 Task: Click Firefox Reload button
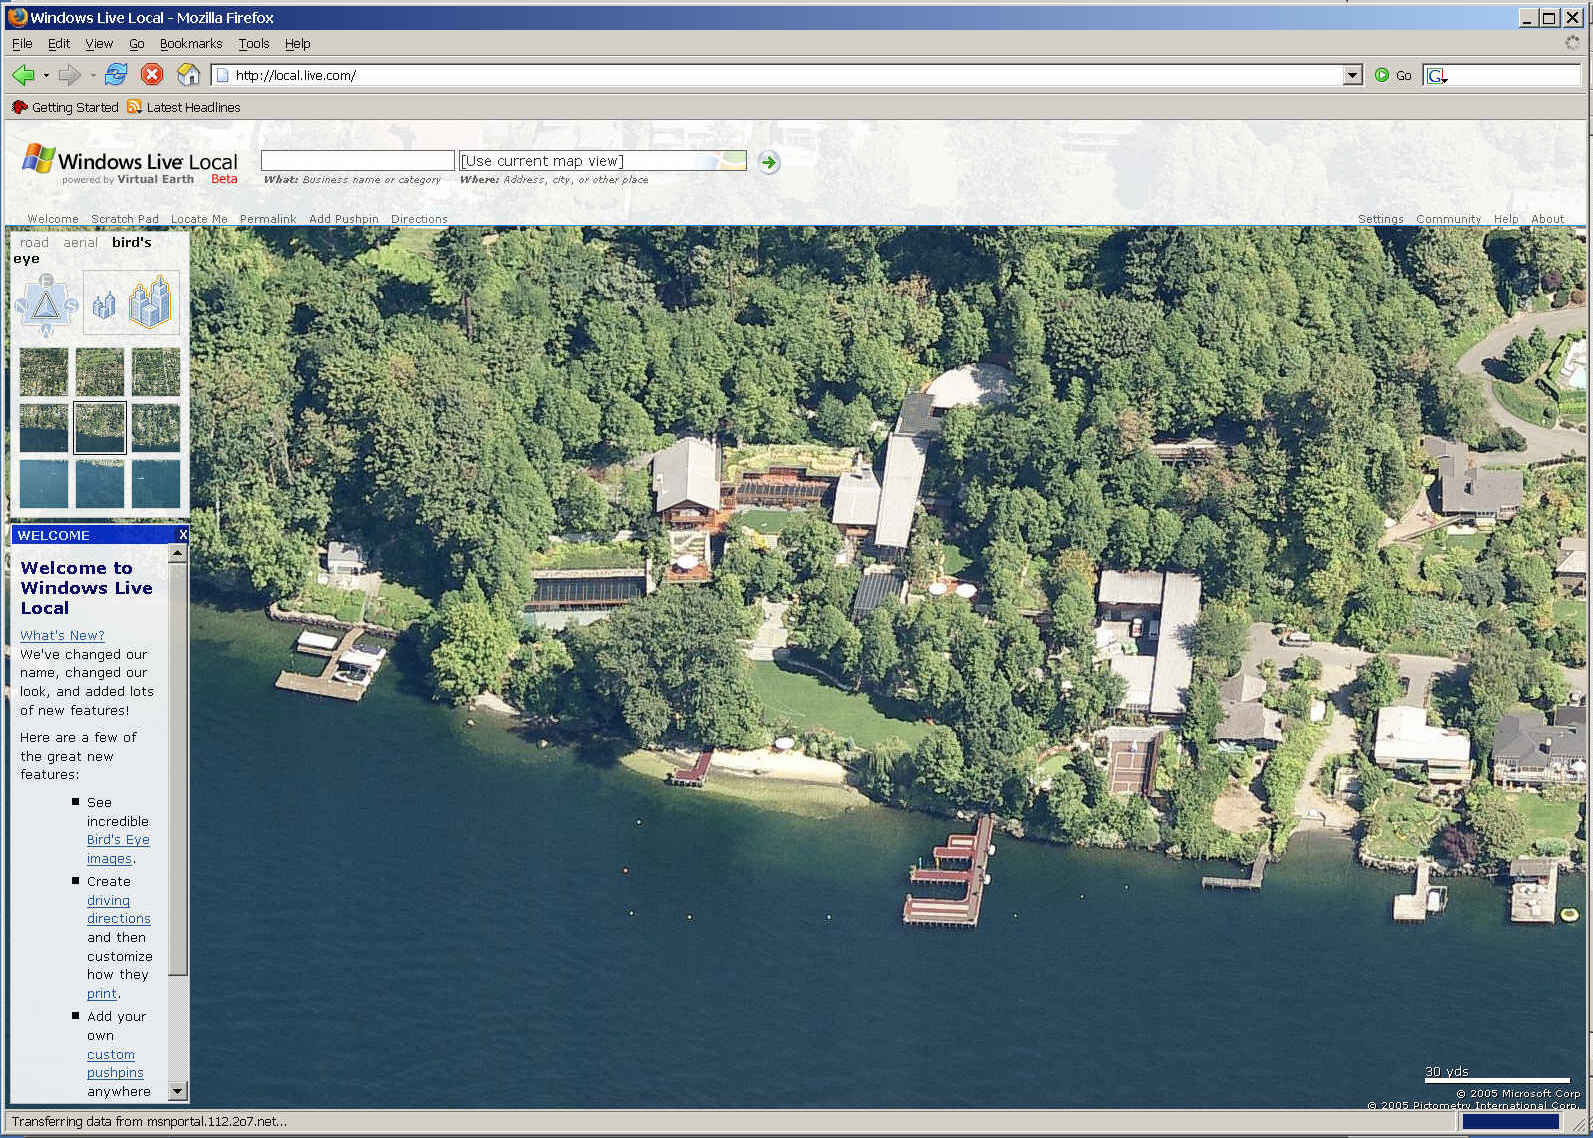click(x=116, y=75)
